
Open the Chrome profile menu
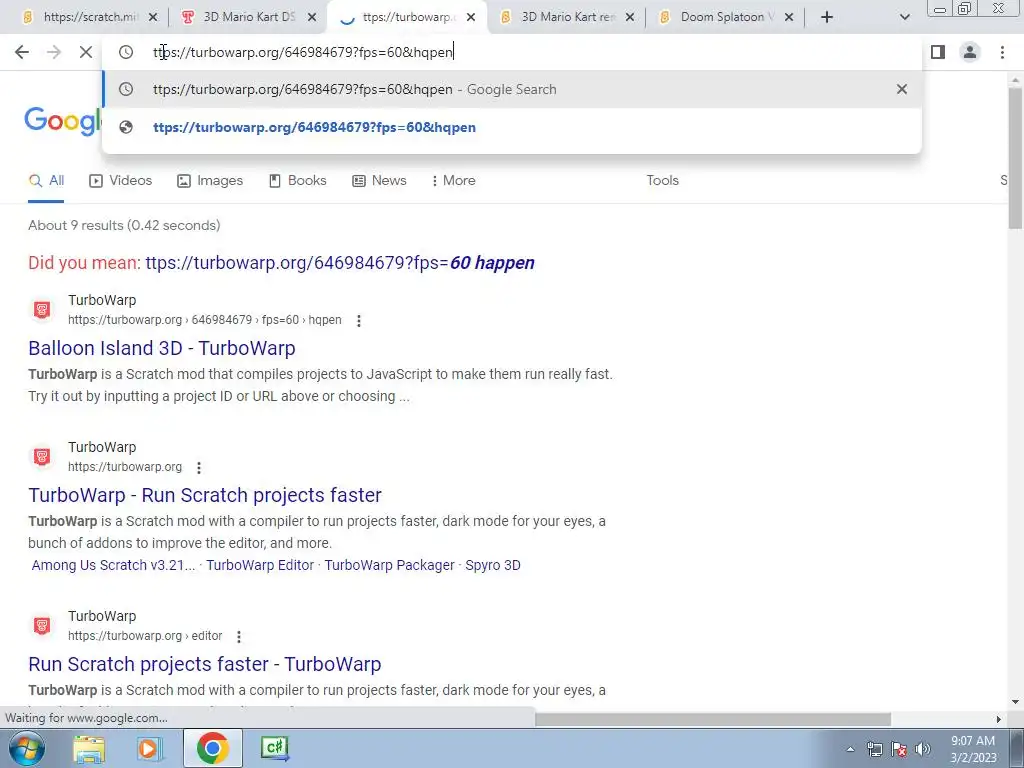coord(970,52)
